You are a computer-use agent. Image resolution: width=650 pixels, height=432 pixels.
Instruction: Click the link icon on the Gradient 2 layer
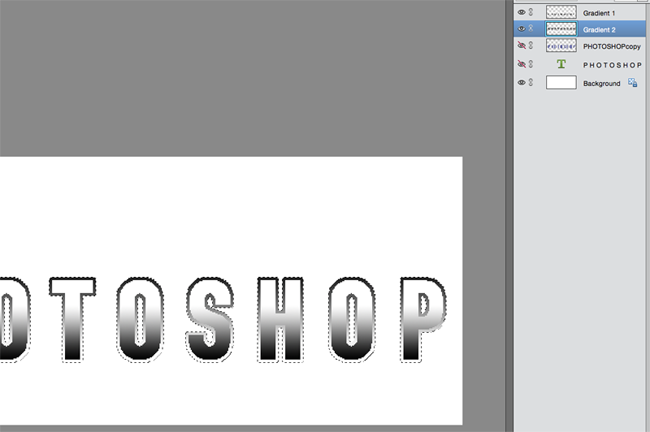coord(531,29)
